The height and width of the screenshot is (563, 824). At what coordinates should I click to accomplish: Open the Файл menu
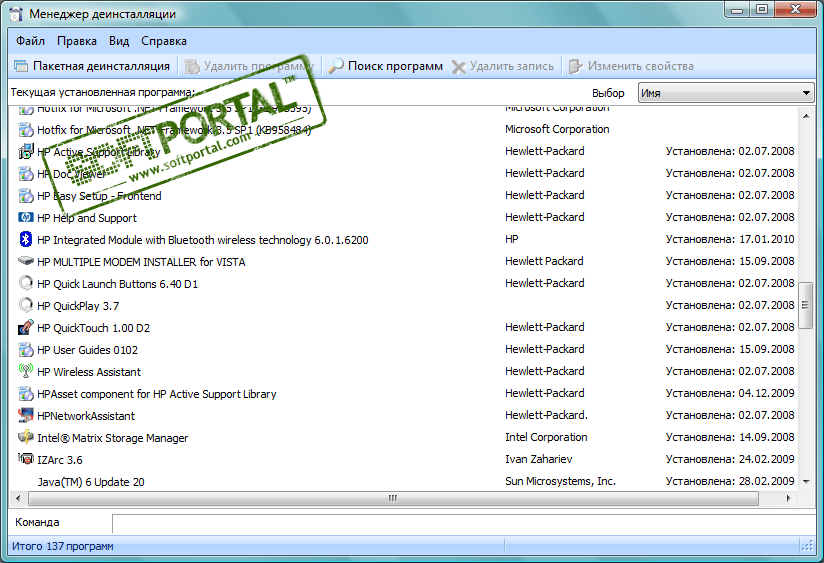30,41
